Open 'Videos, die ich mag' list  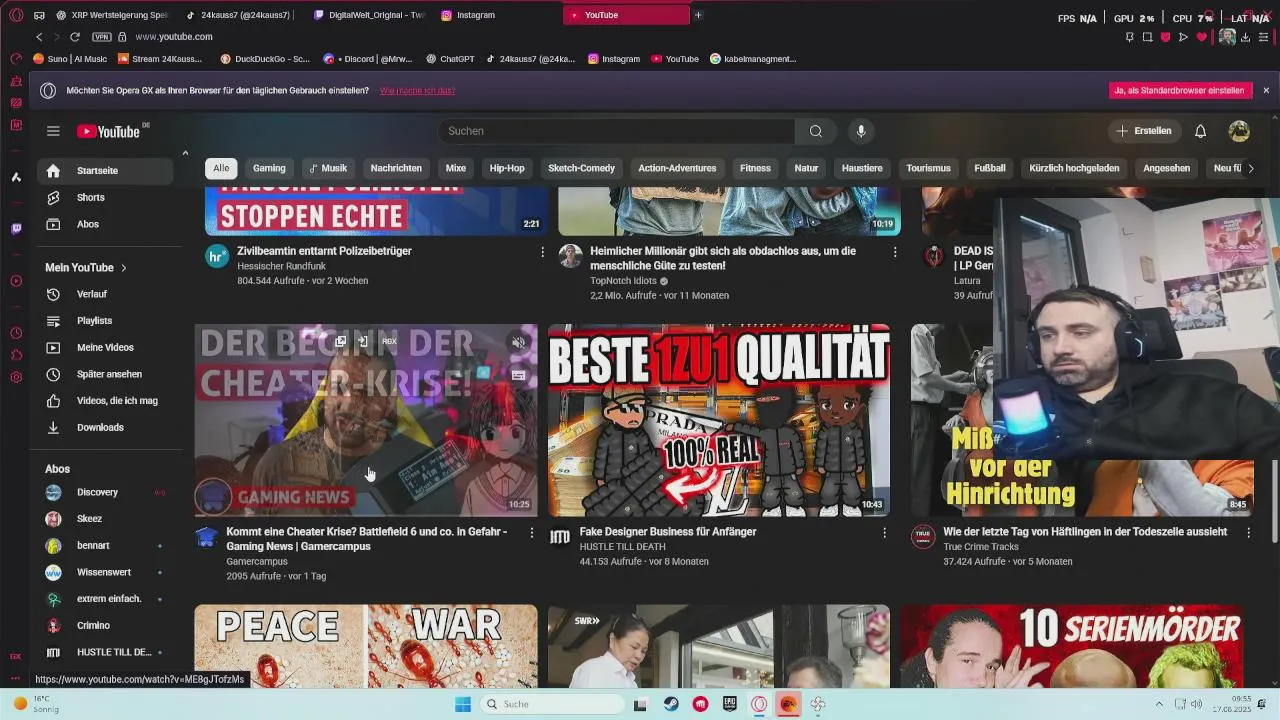coord(105,401)
